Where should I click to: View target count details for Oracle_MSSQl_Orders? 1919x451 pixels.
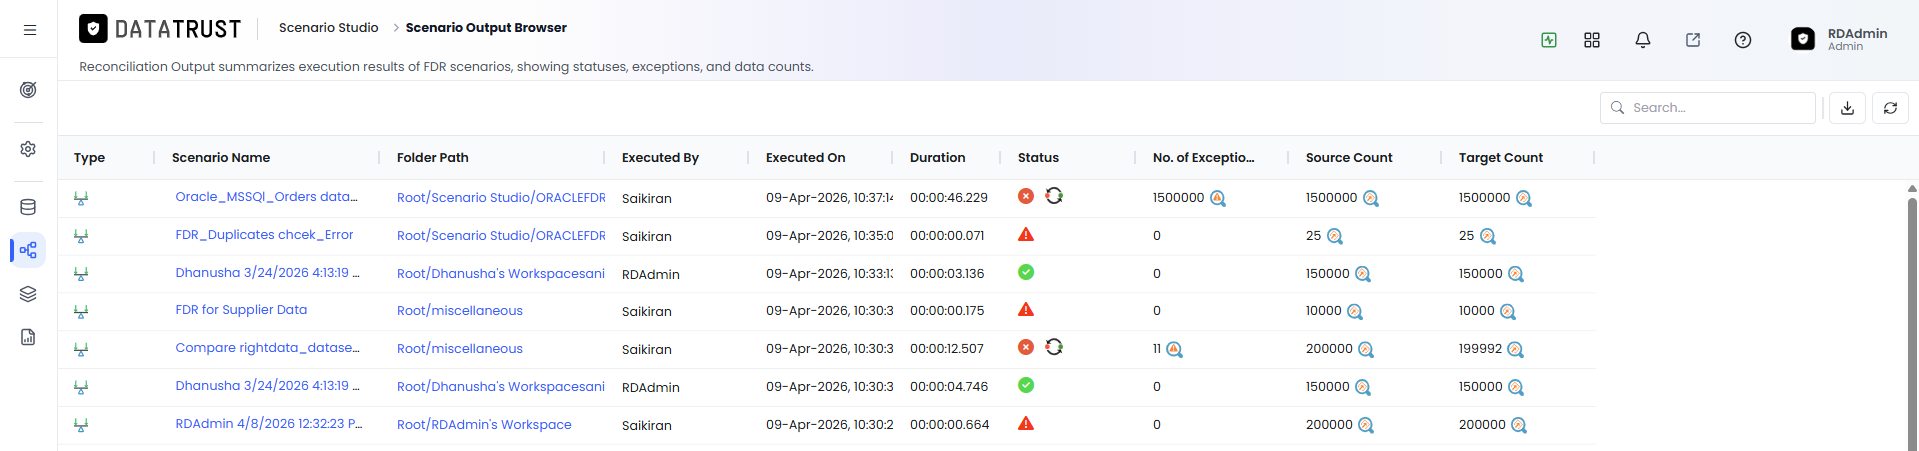[1524, 198]
